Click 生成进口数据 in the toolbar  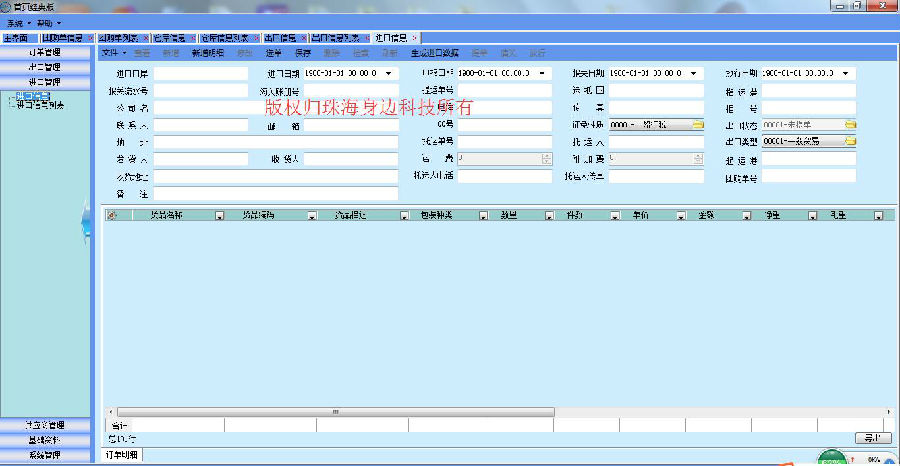(x=435, y=53)
